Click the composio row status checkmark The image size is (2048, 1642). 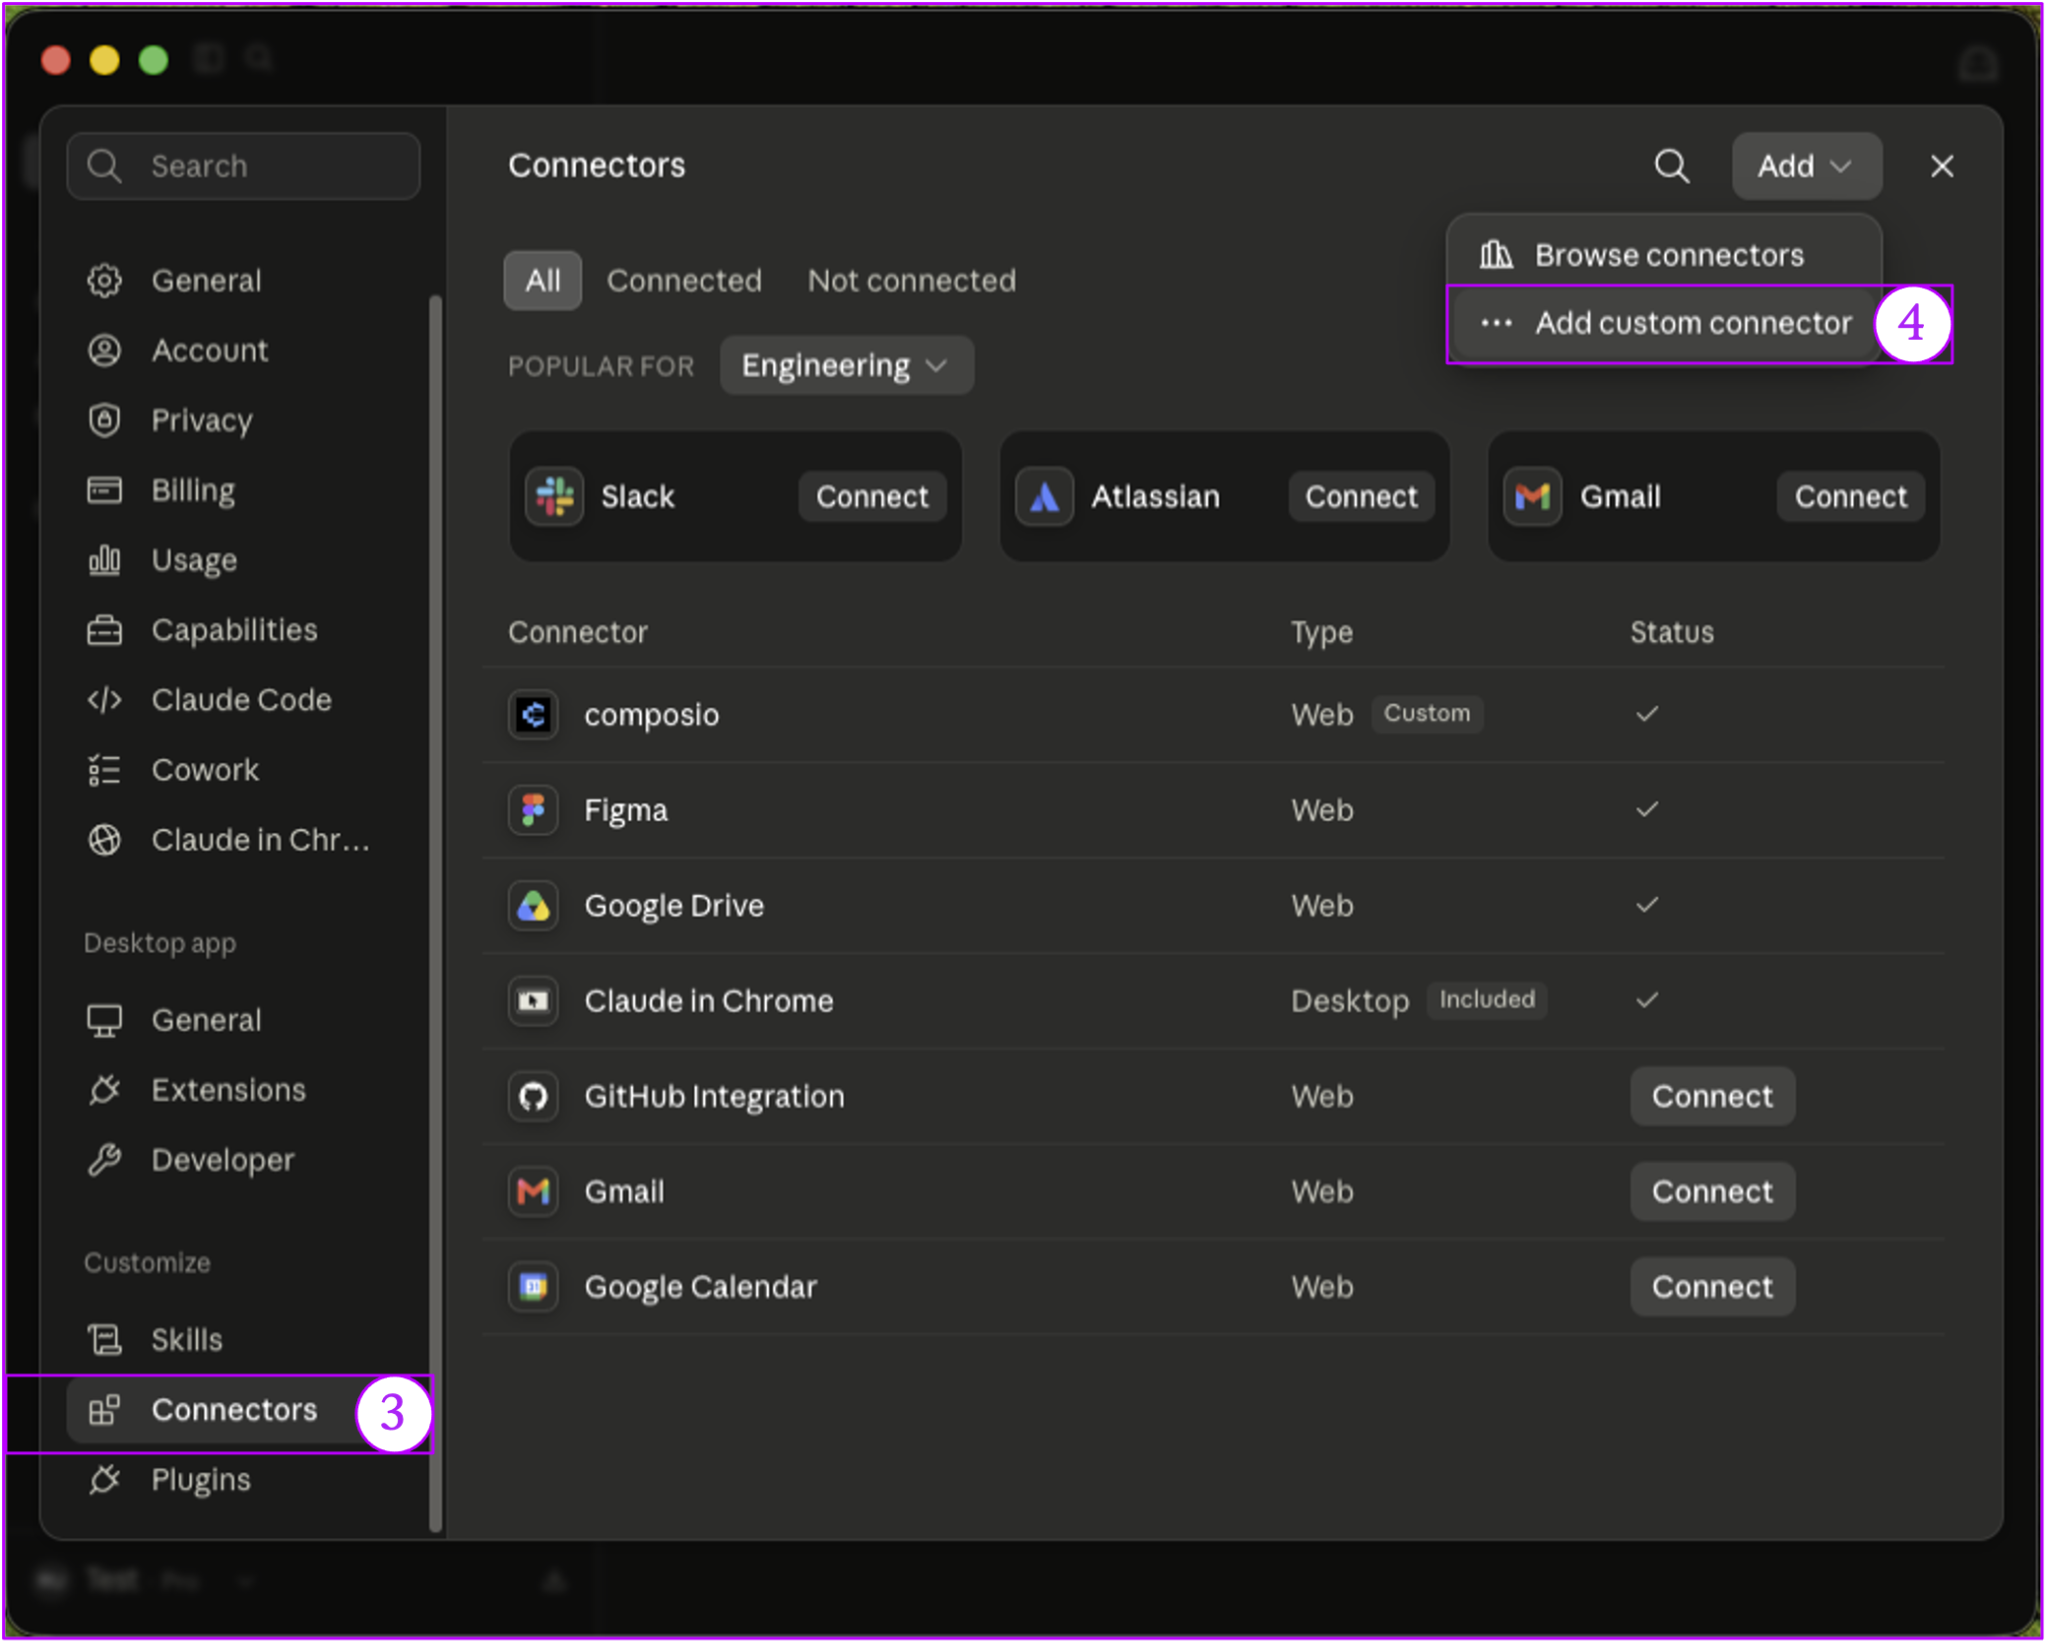(x=1647, y=714)
